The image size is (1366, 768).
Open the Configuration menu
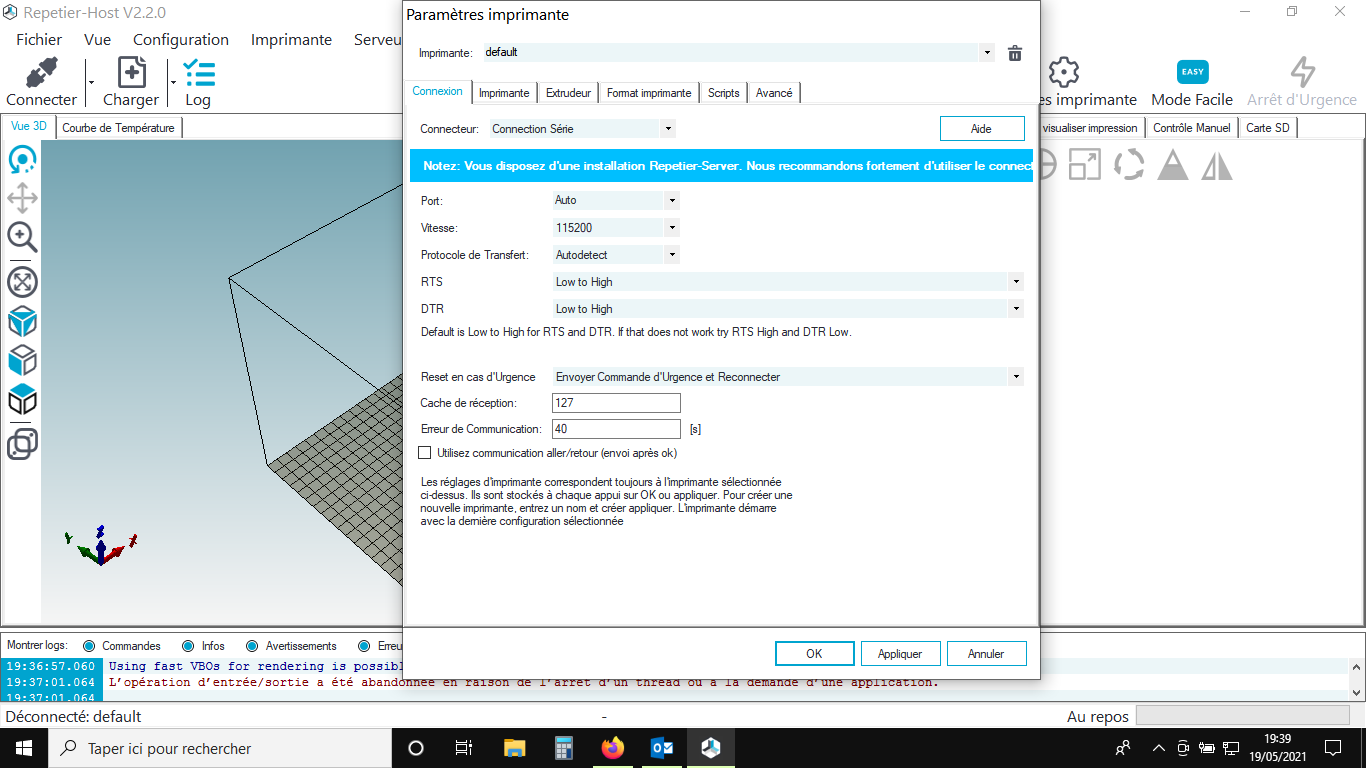pos(181,40)
